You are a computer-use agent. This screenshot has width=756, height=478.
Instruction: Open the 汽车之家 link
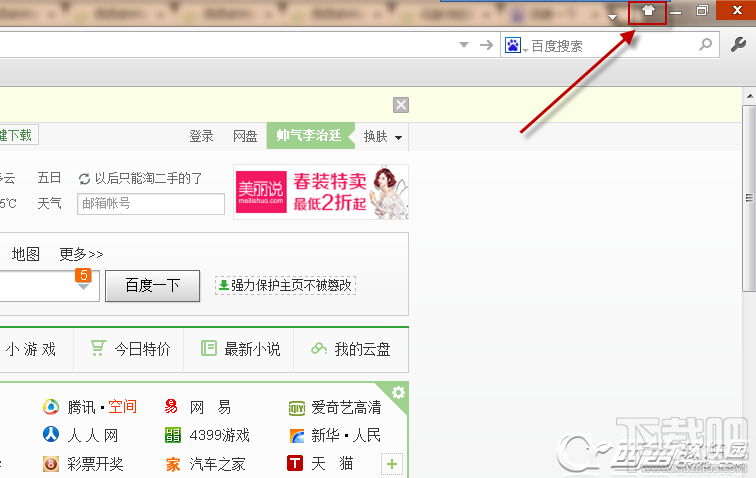[x=217, y=464]
